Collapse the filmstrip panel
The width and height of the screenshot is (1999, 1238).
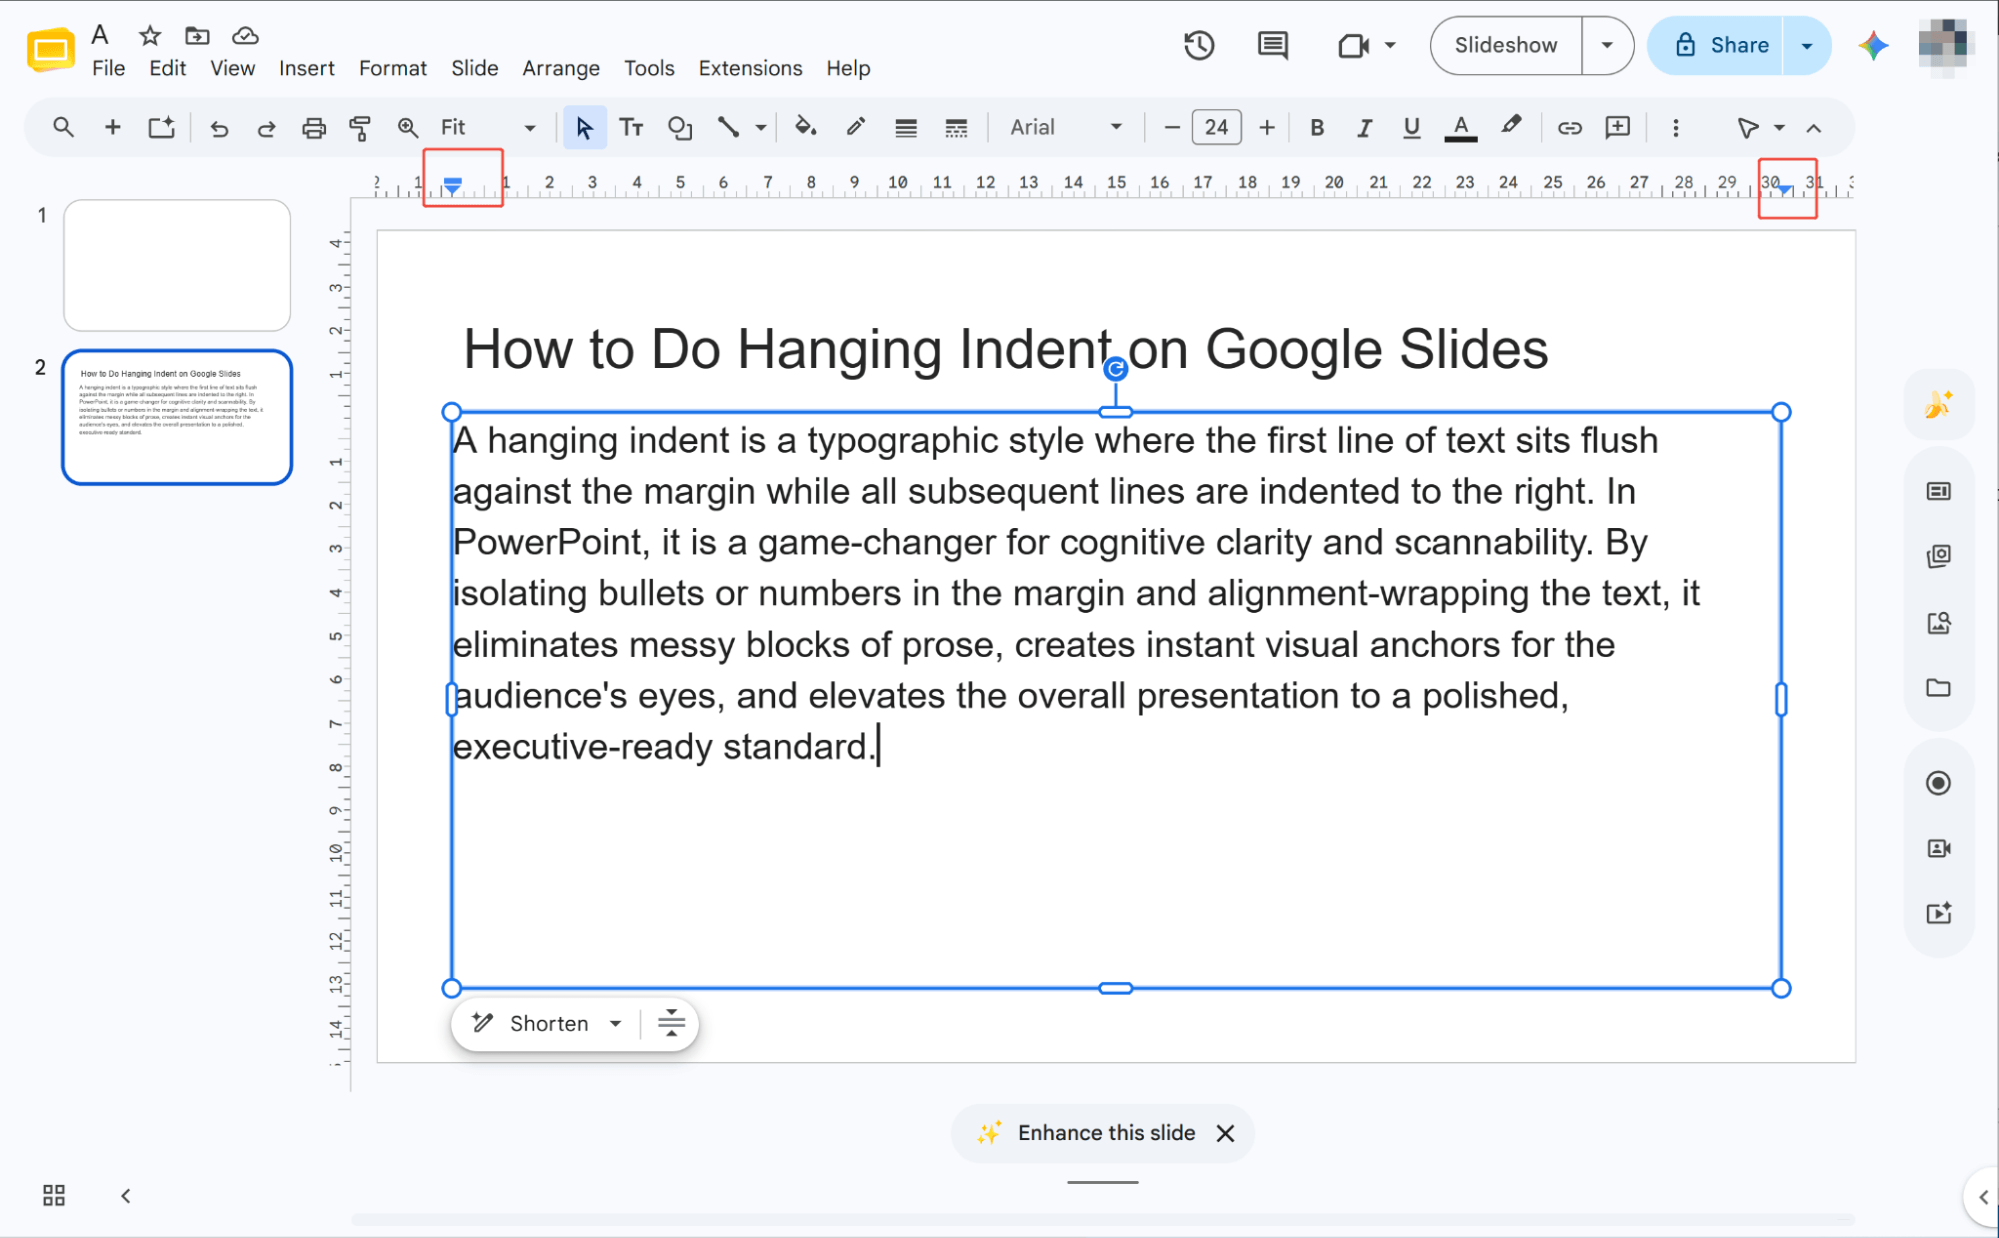125,1195
